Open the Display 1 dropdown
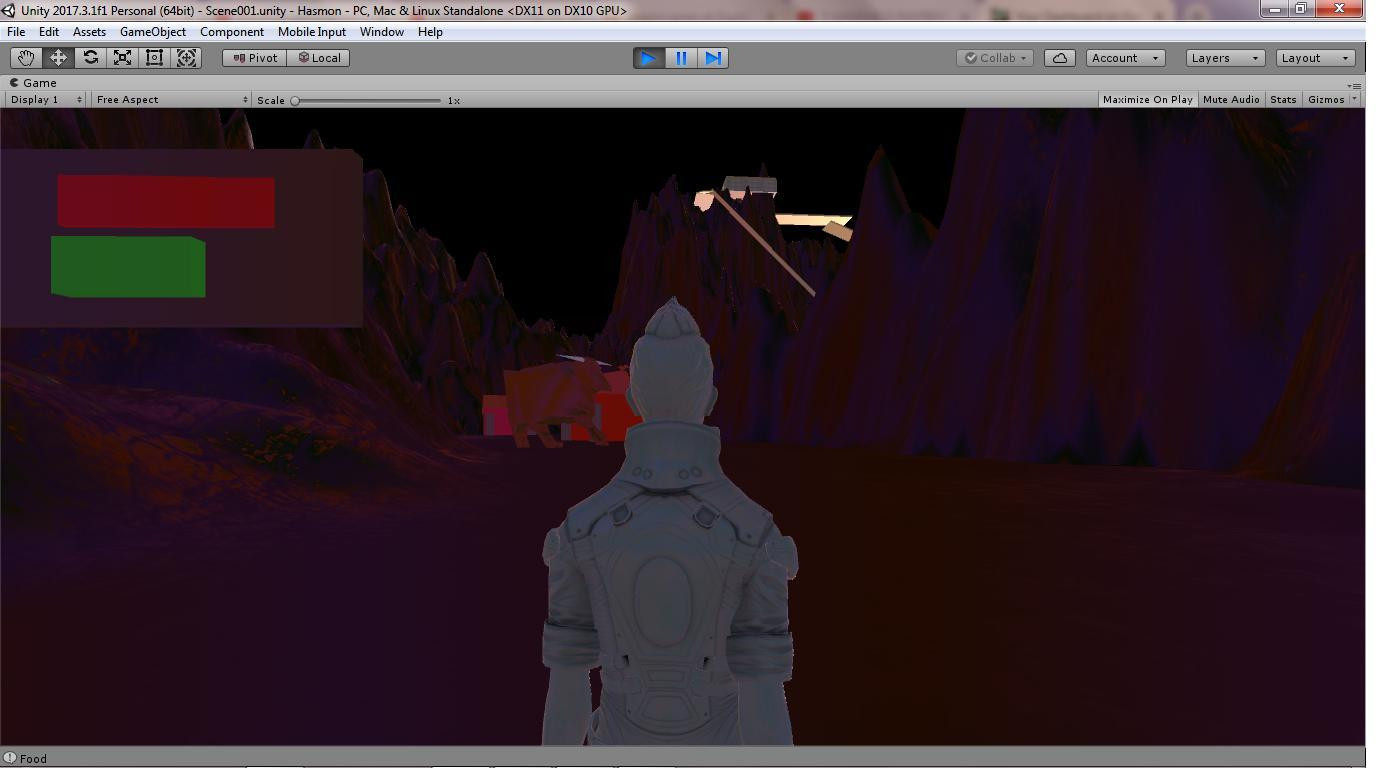1376x768 pixels. (45, 99)
